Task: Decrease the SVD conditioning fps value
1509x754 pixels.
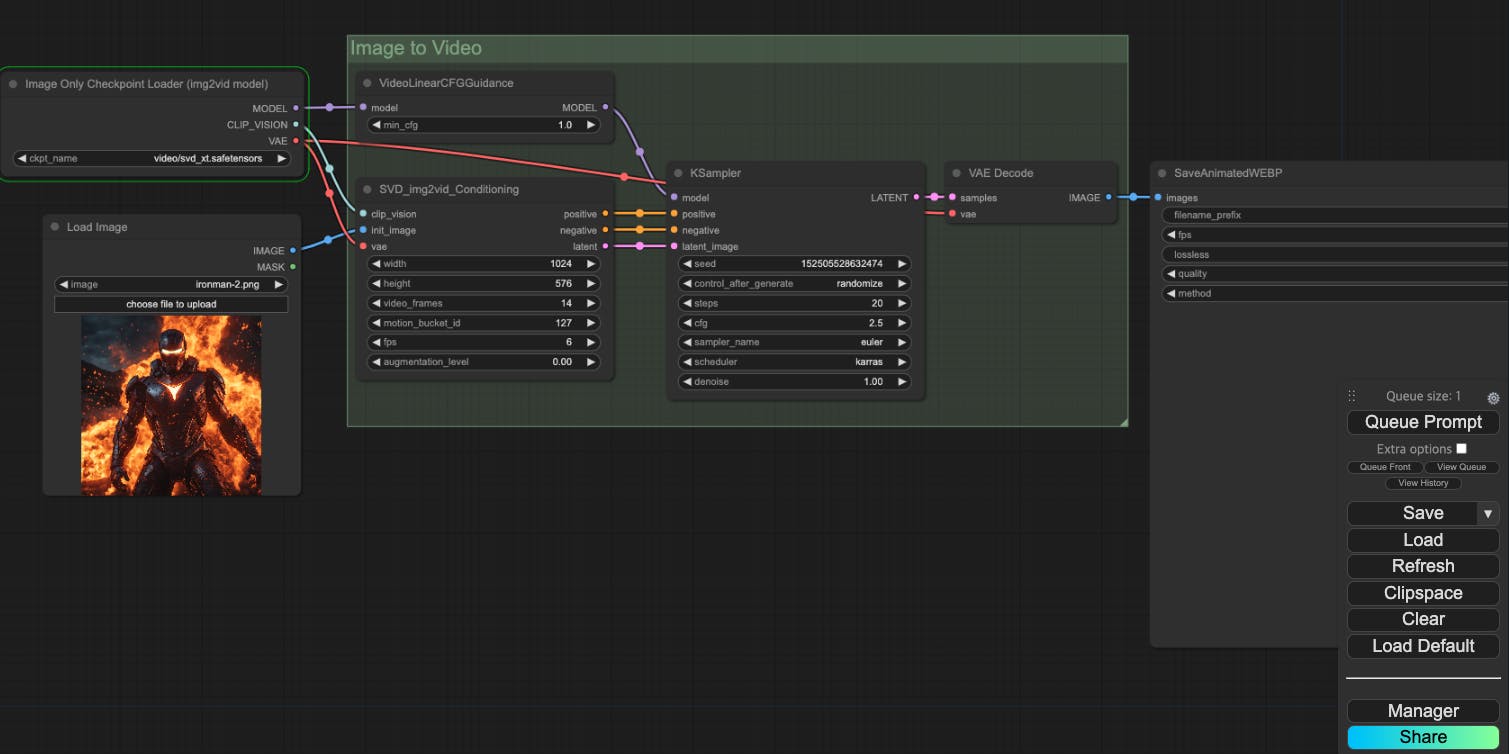Action: coord(376,342)
